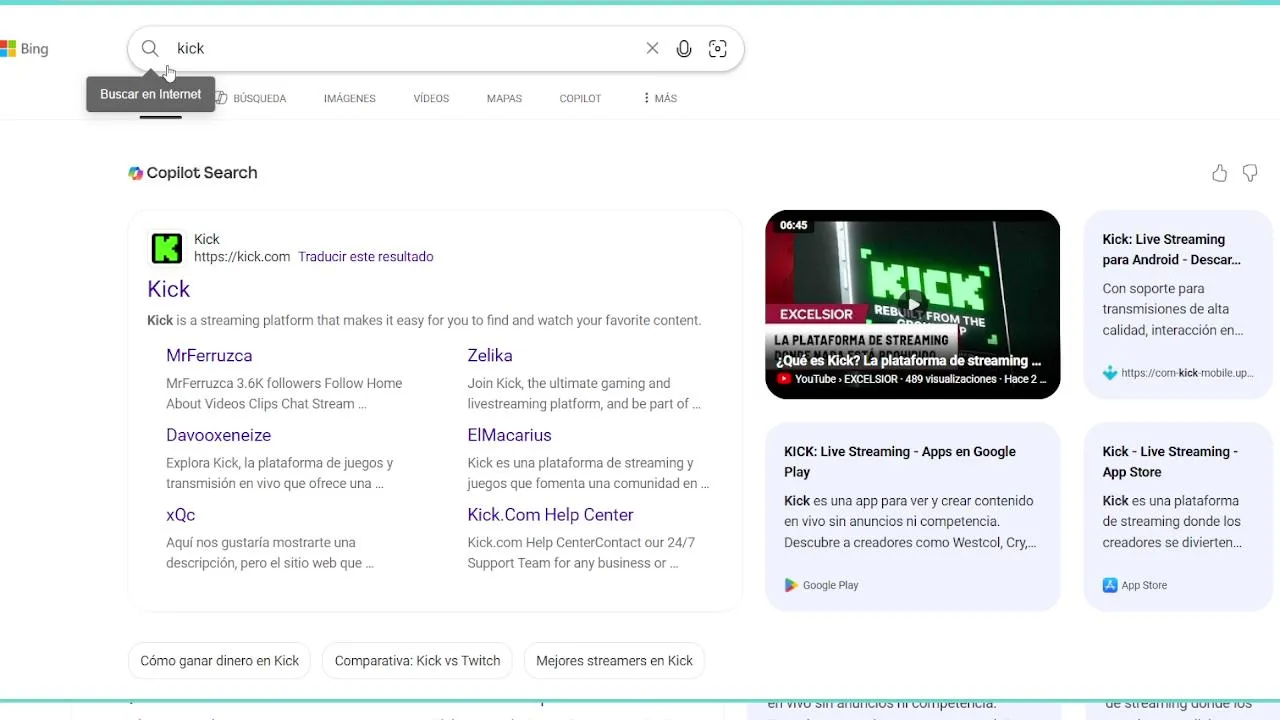
Task: Switch to the IMÁGENES tab
Action: 350,98
